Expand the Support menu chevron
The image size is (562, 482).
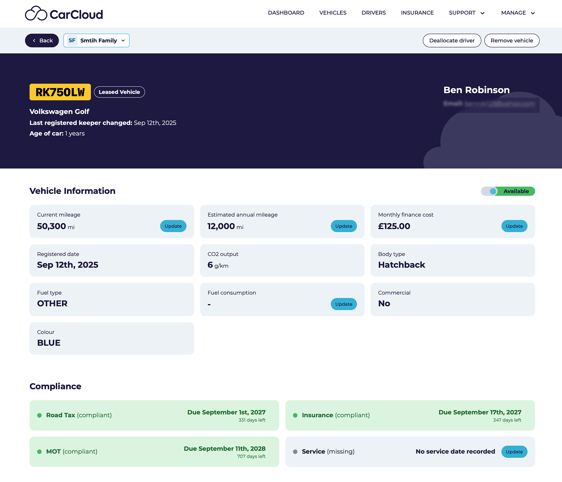tap(482, 13)
